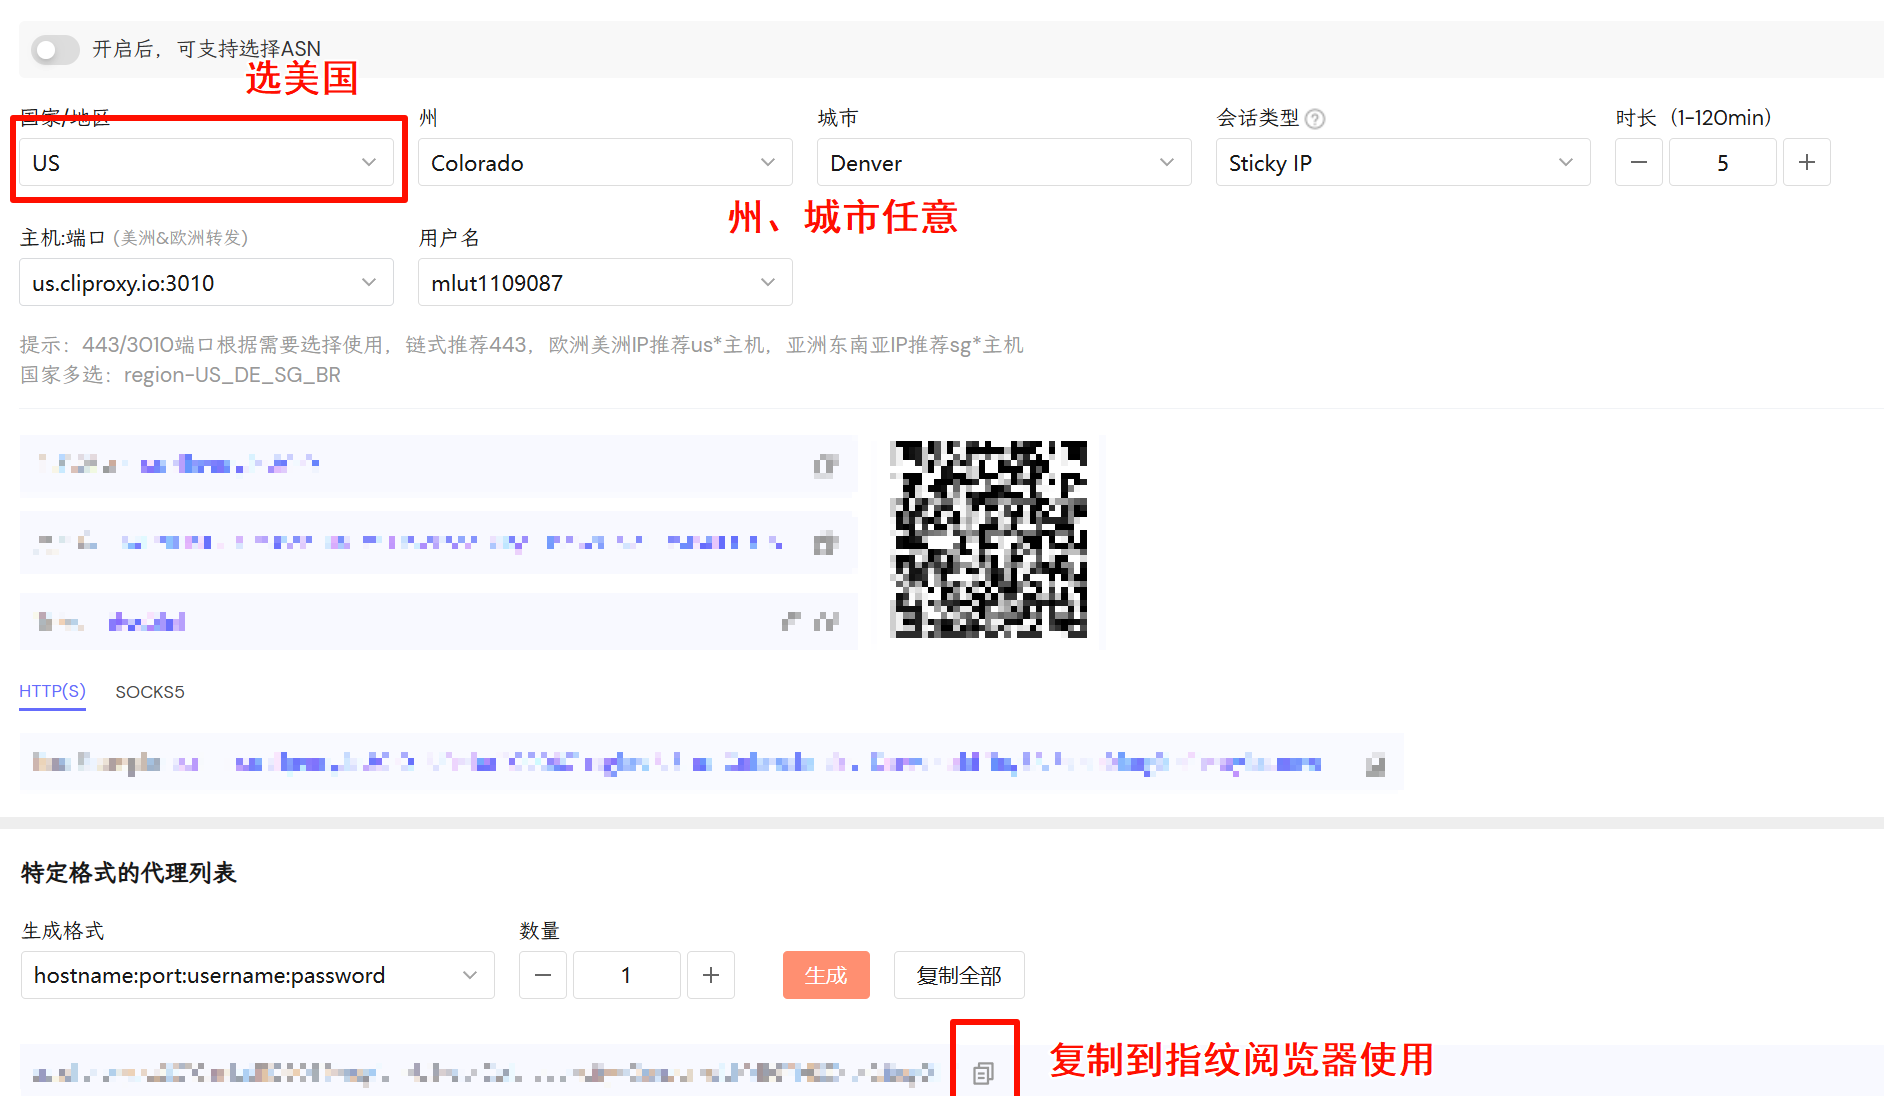This screenshot has height=1096, width=1884.
Task: Refresh the third credential row
Action: tap(790, 621)
